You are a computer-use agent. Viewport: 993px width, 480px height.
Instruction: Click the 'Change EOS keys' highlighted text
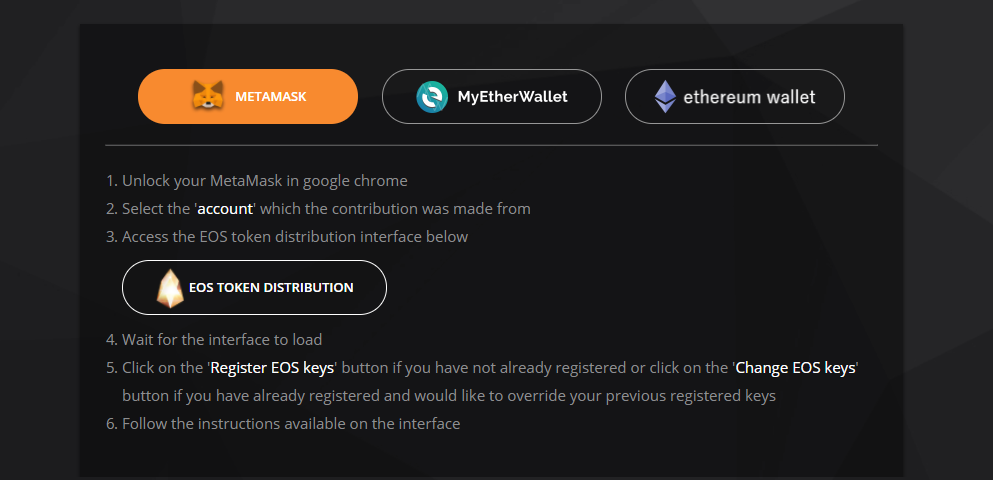point(795,368)
